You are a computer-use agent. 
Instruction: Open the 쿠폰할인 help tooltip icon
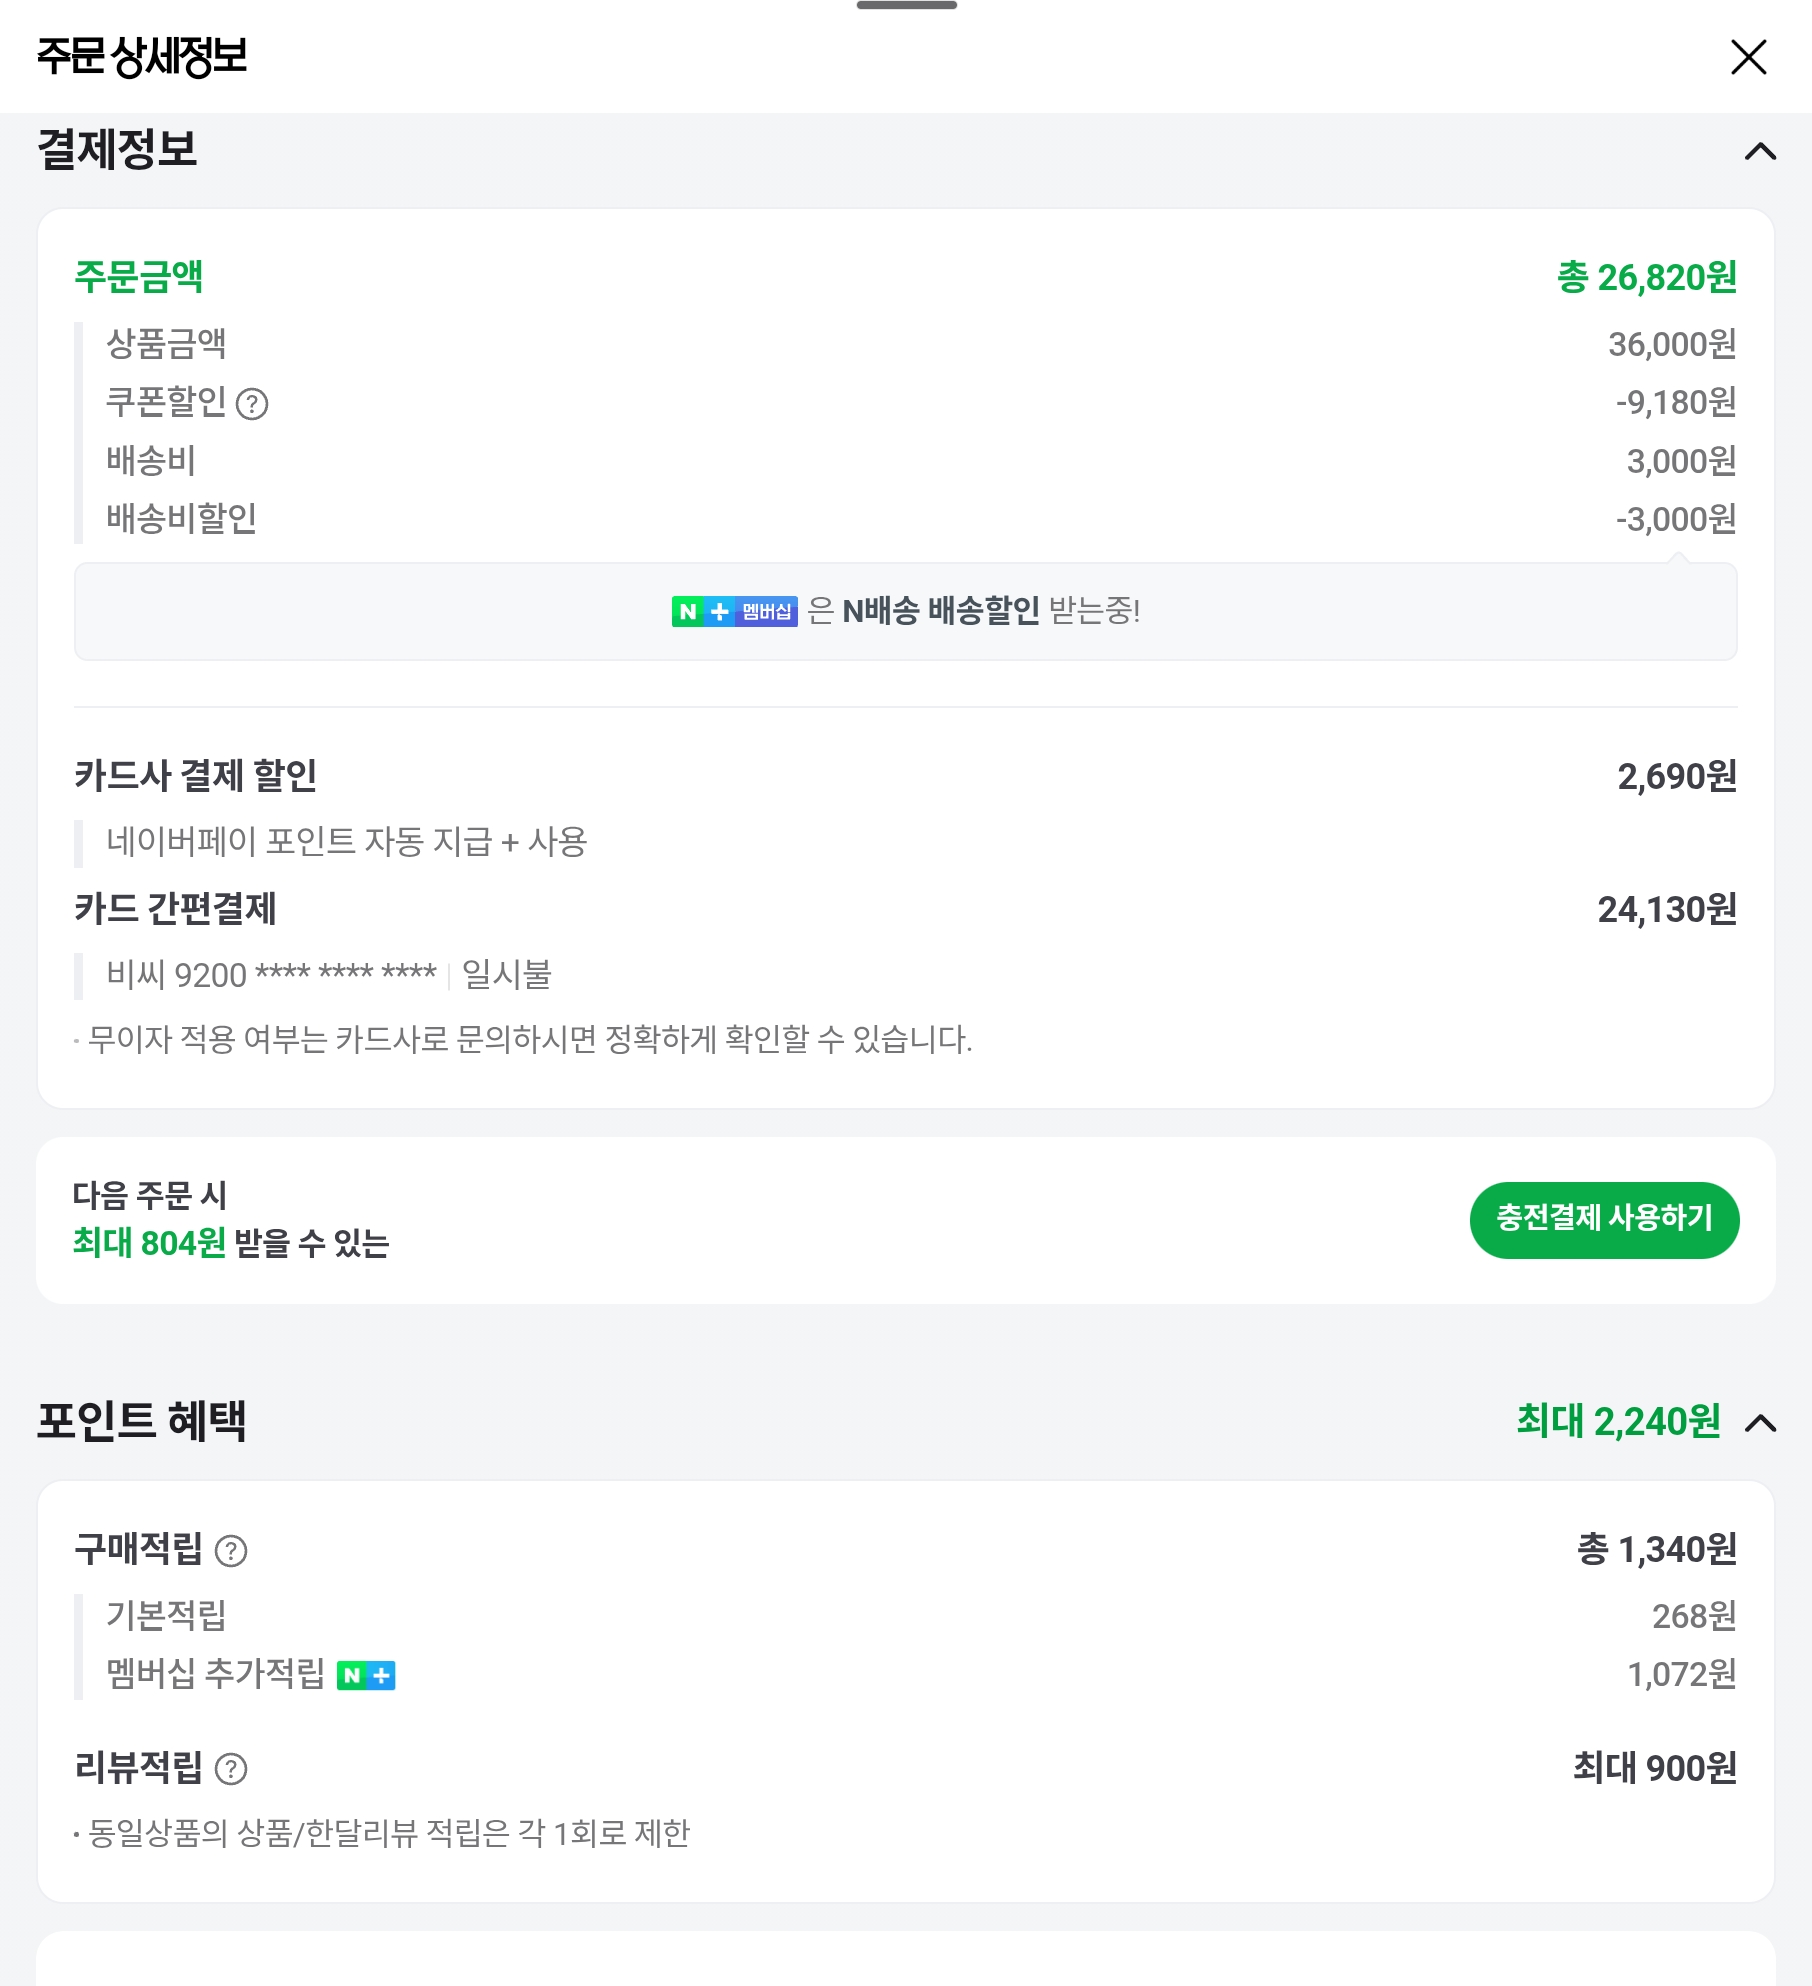(x=252, y=404)
